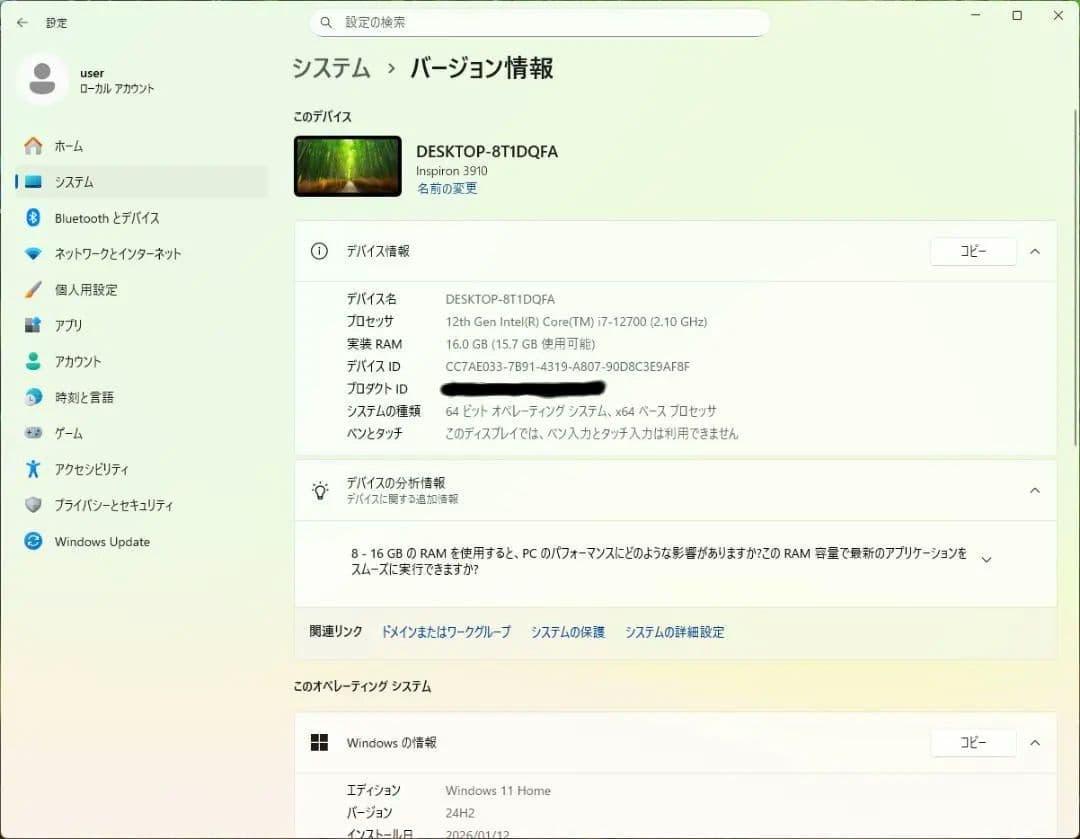The image size is (1080, 839).
Task: Collapse the デバイス情報 section
Action: (1035, 251)
